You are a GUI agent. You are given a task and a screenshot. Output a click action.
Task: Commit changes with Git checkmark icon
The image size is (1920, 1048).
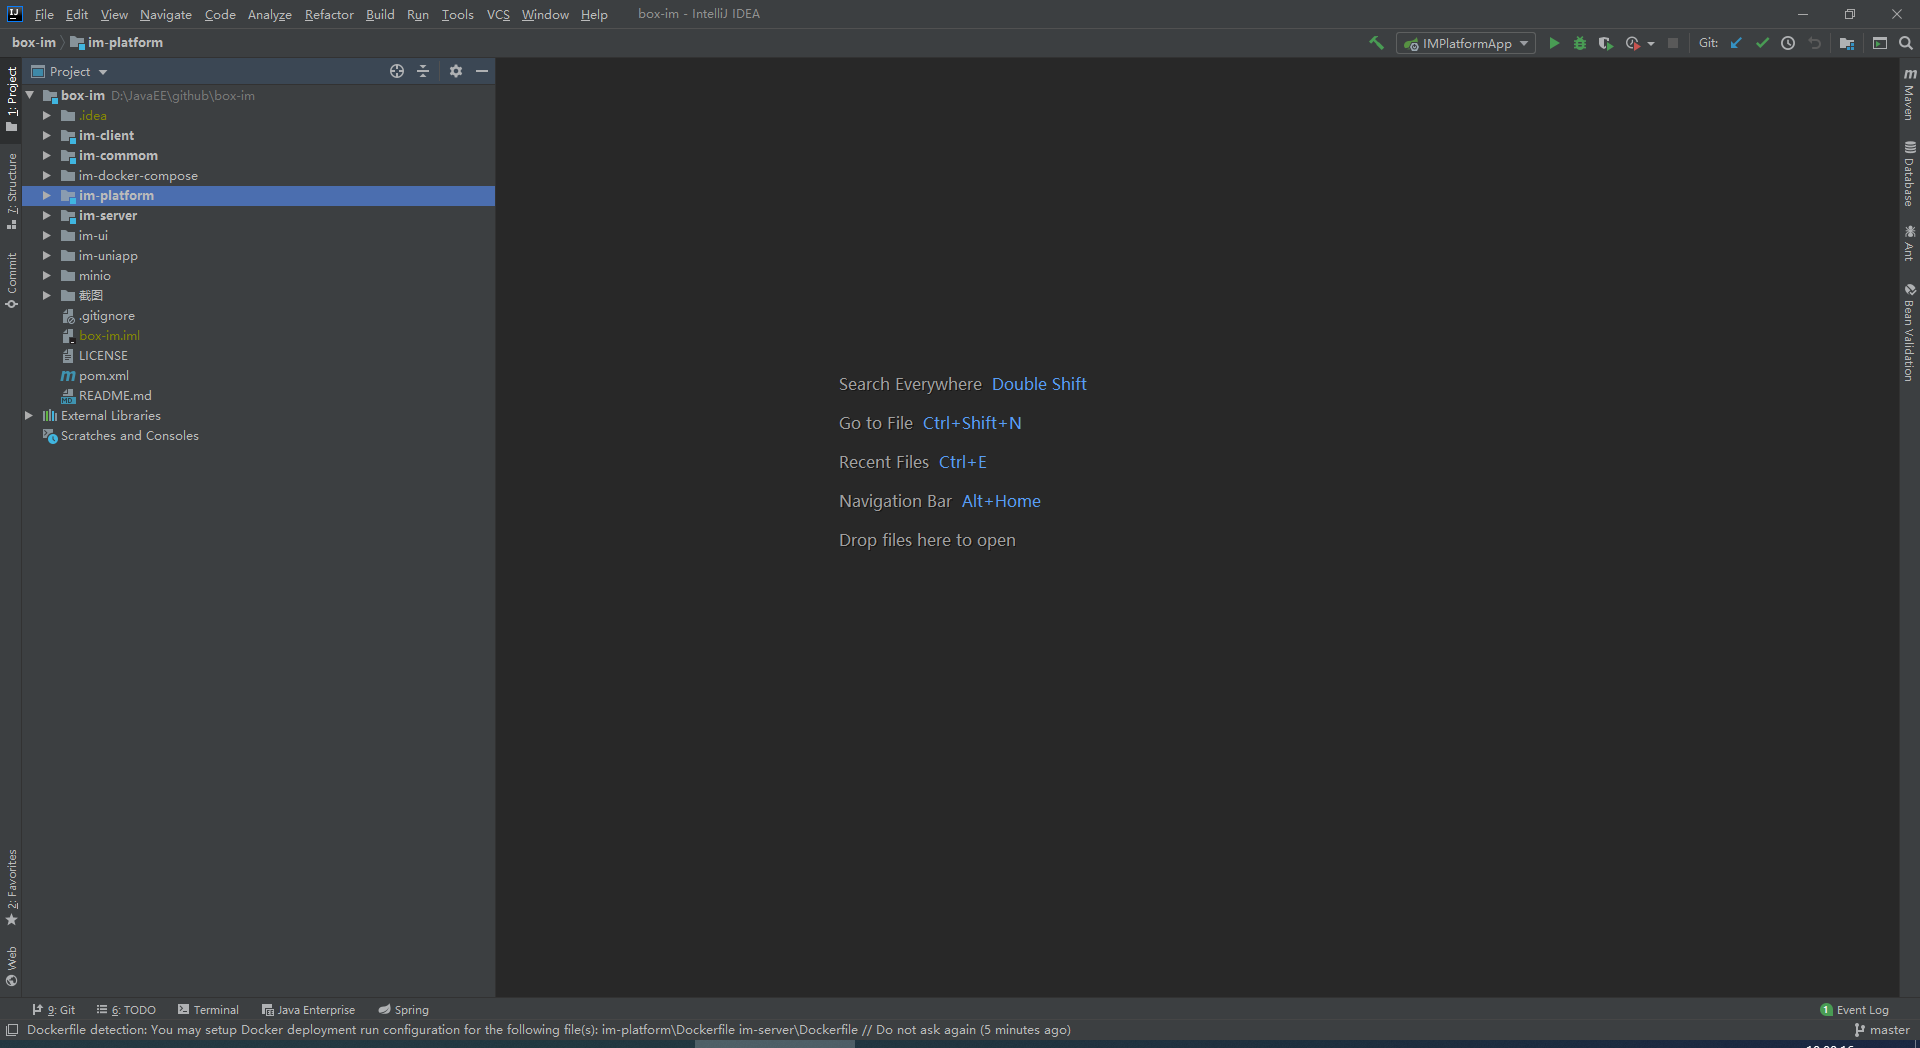(x=1762, y=43)
